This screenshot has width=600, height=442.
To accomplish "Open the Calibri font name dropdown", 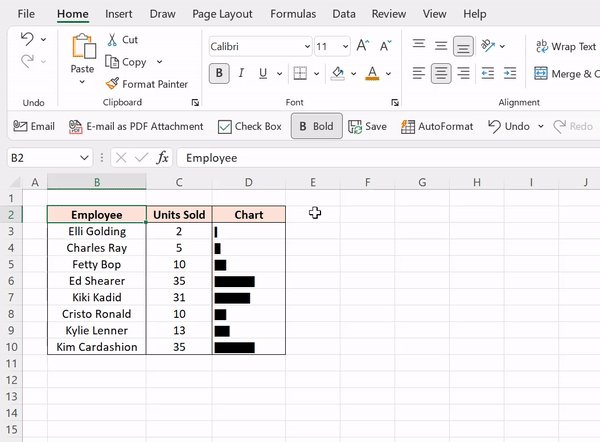I will 307,46.
